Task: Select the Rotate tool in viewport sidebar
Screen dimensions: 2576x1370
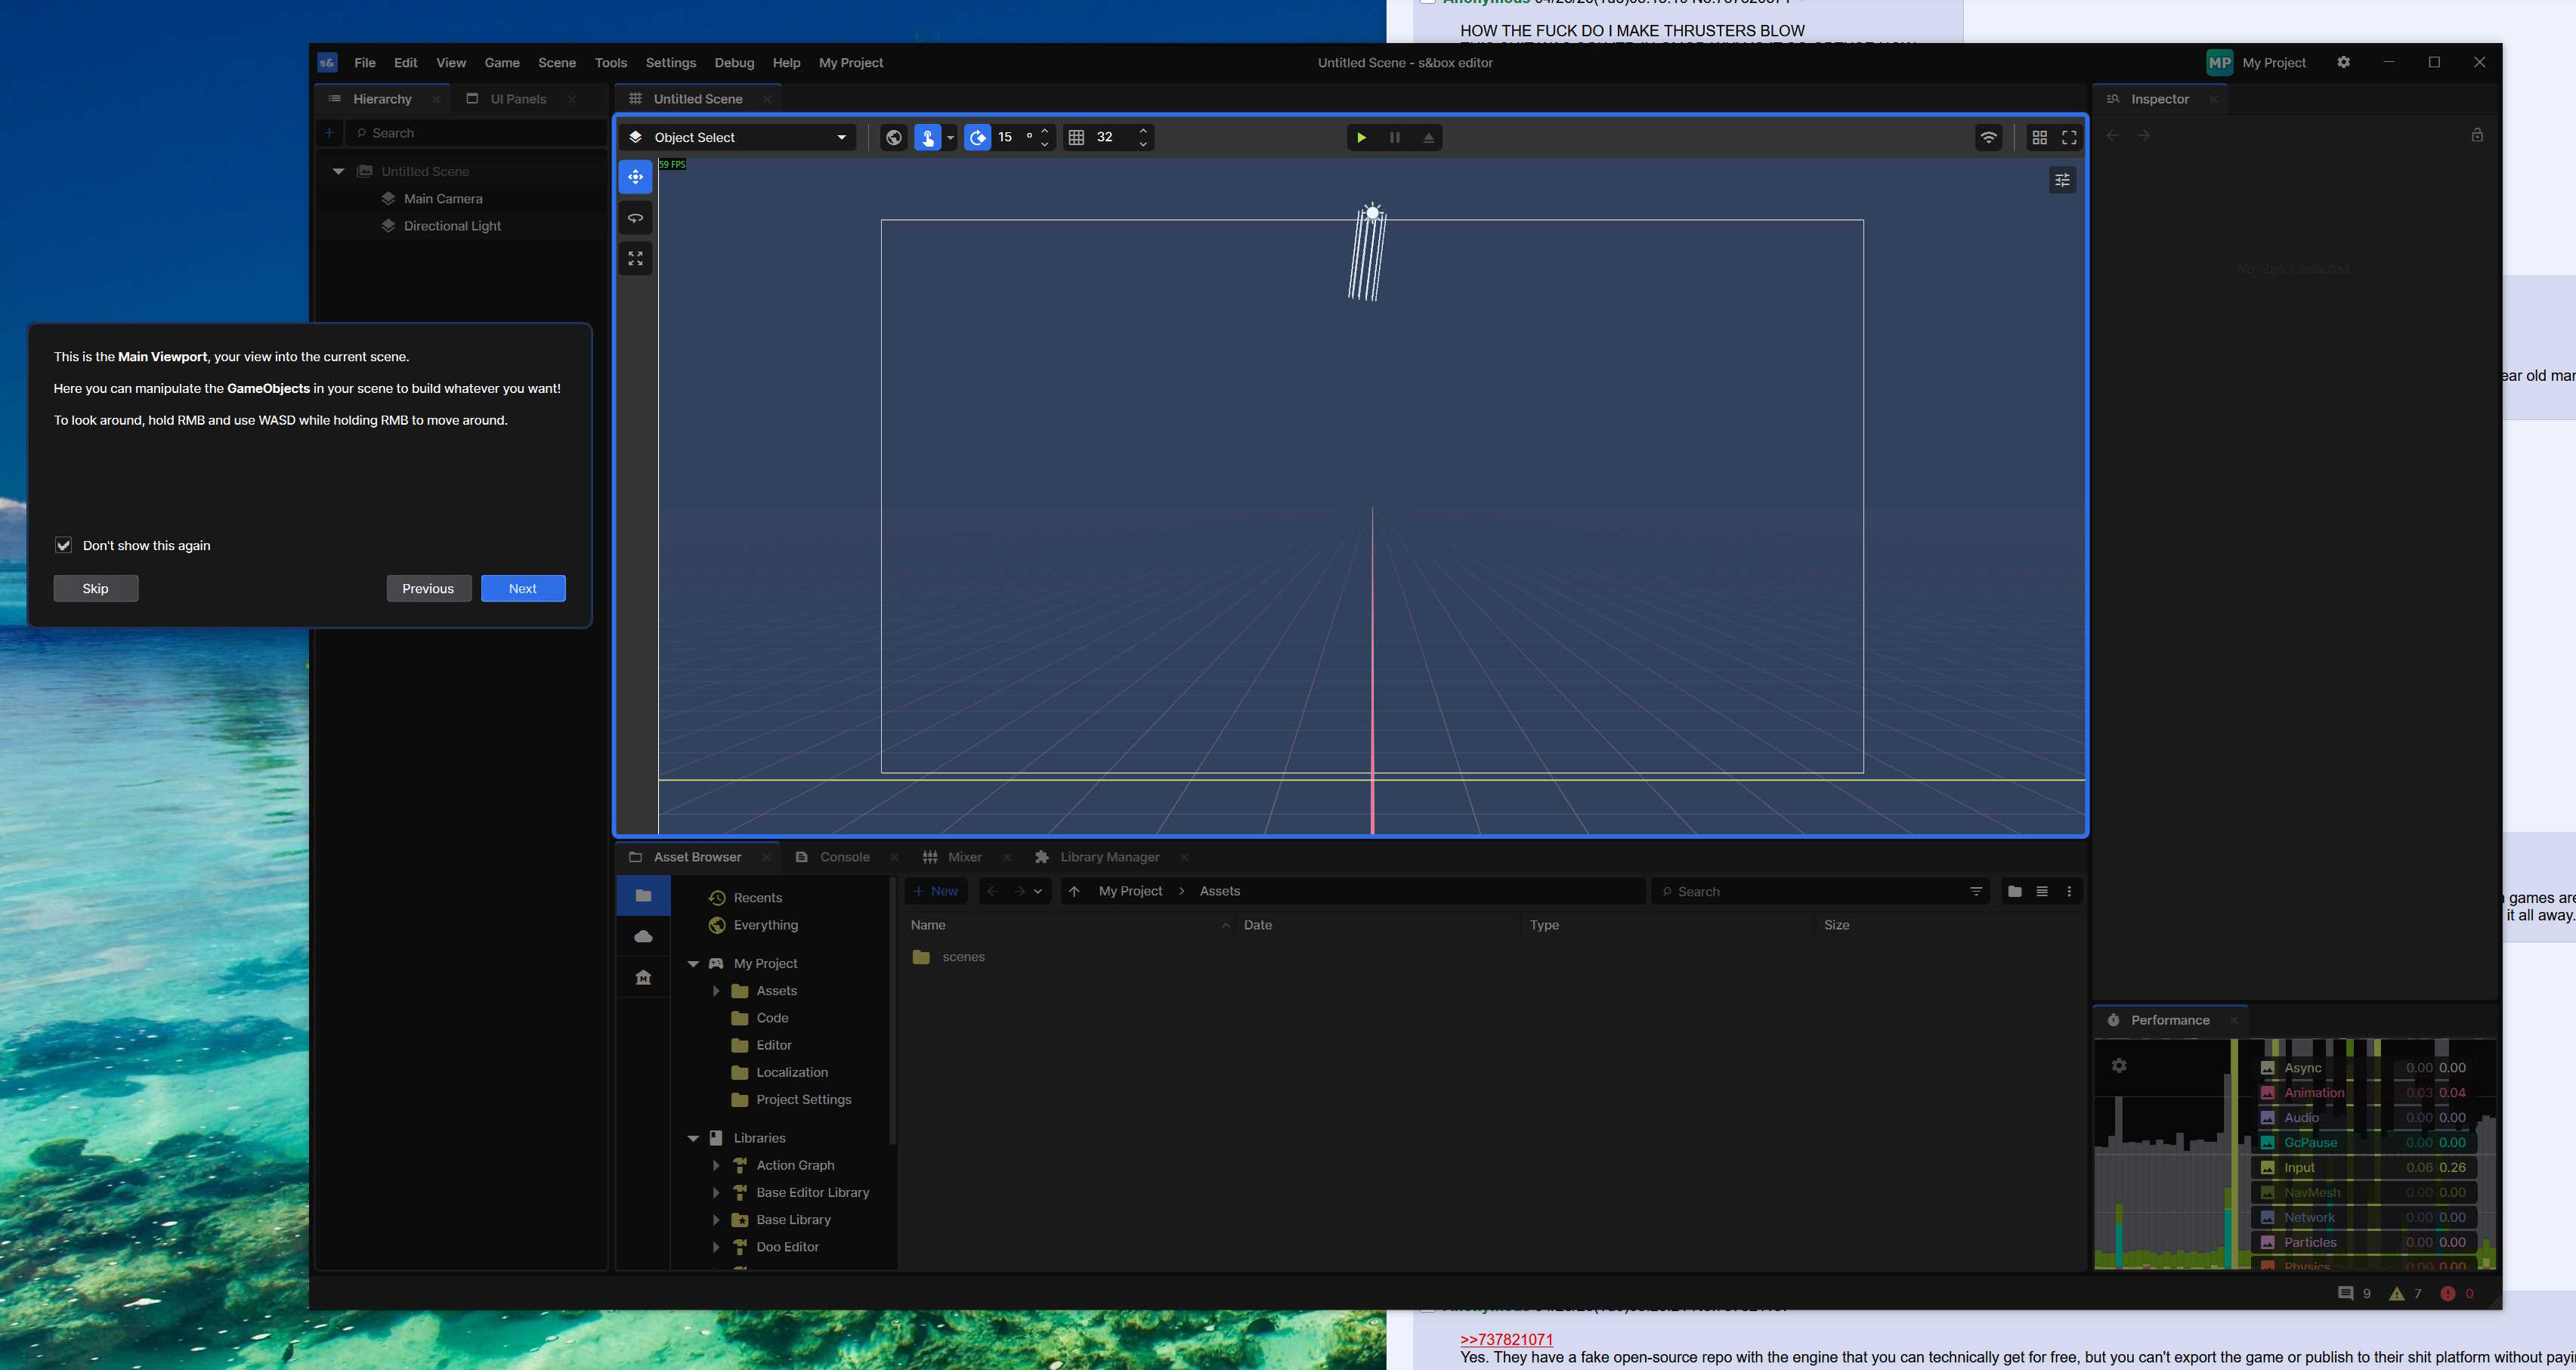Action: (x=636, y=218)
